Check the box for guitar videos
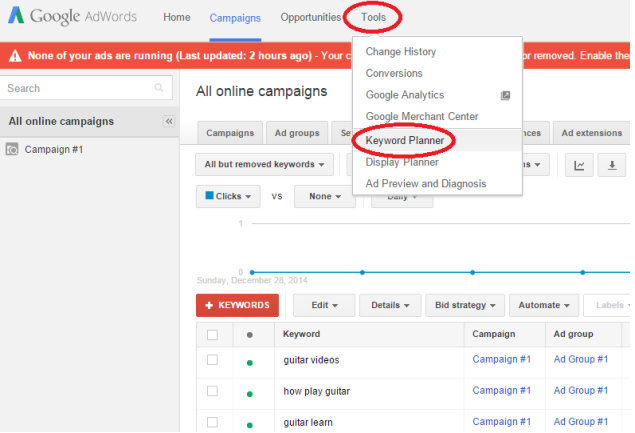 (212, 360)
